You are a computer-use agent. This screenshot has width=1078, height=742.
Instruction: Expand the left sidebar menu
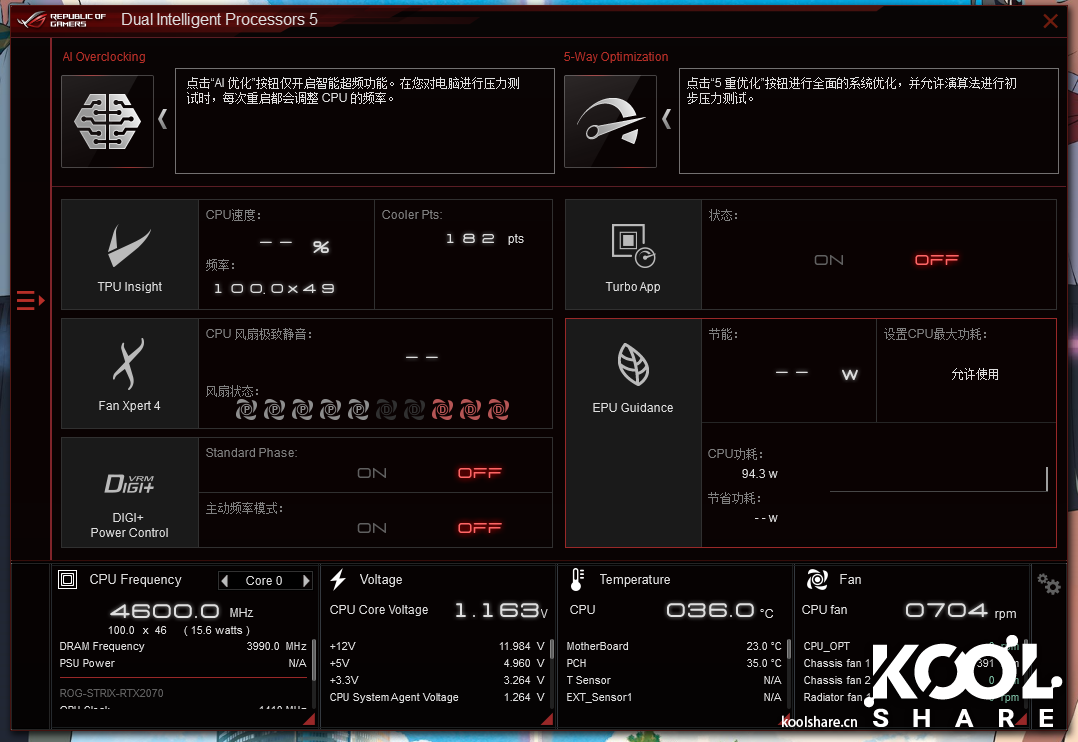[30, 300]
